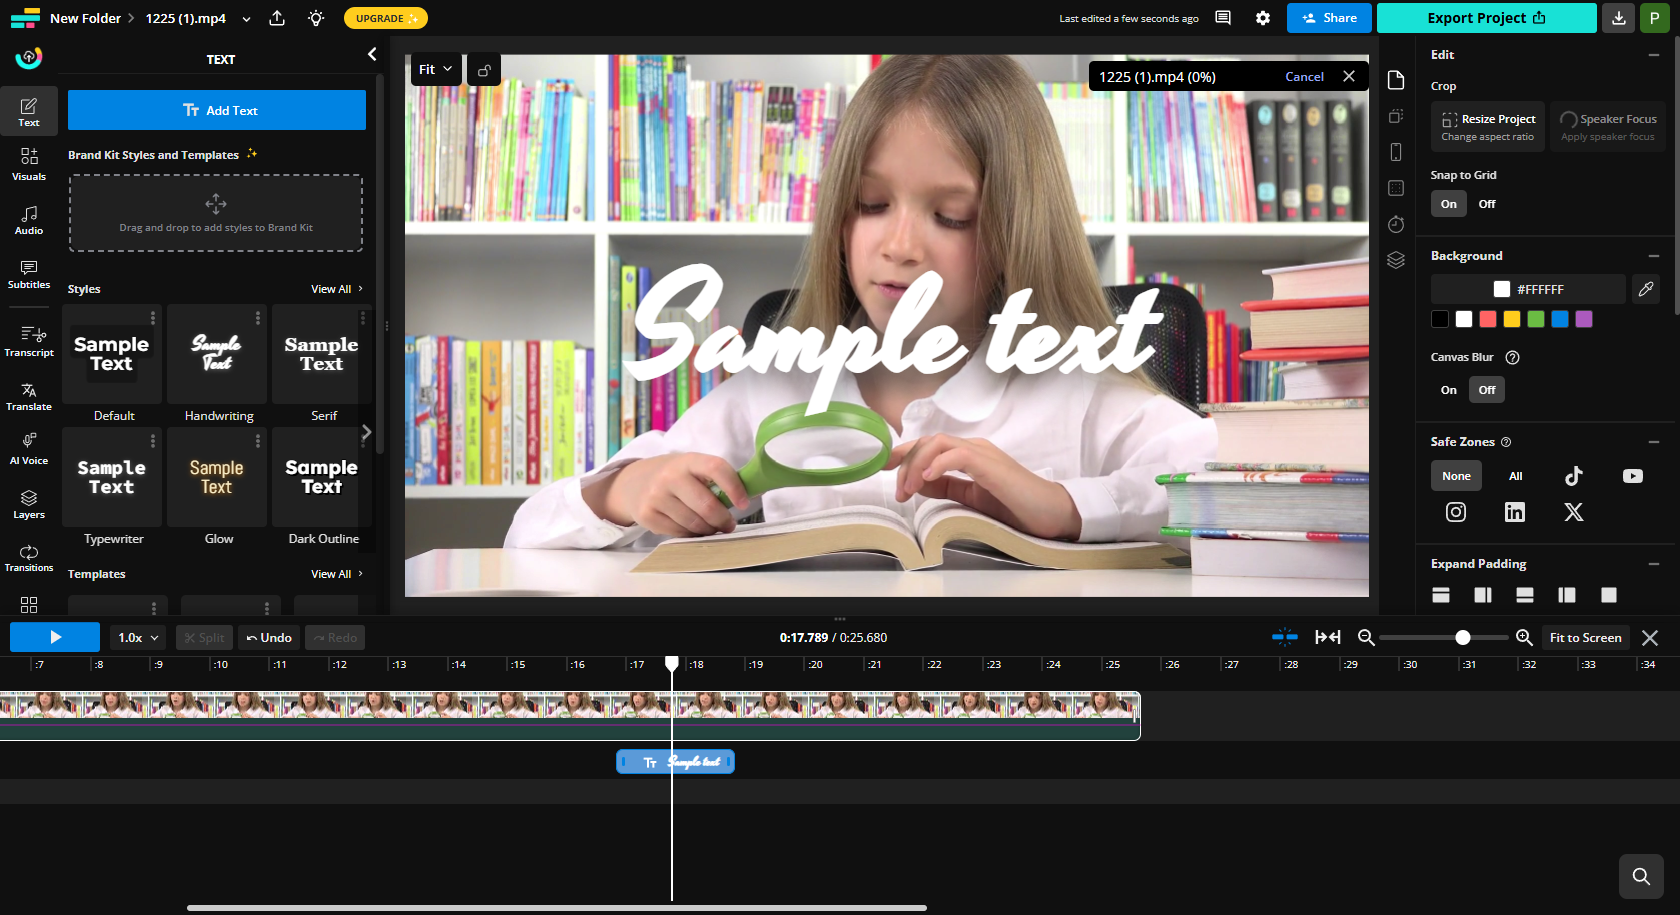Select the YouTube safe zone icon
This screenshot has height=915, width=1680.
(1633, 476)
